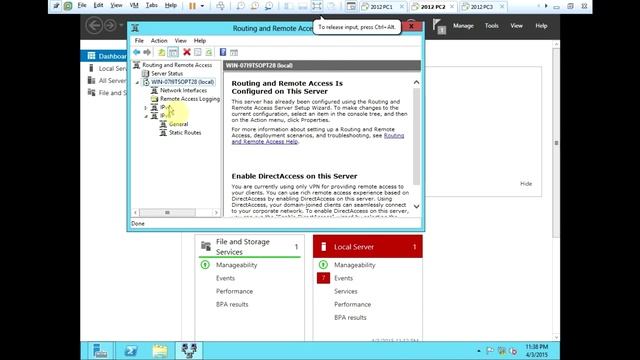Click the Routing and Remote Access taskbar icon
640x360 pixels.
(x=189, y=351)
